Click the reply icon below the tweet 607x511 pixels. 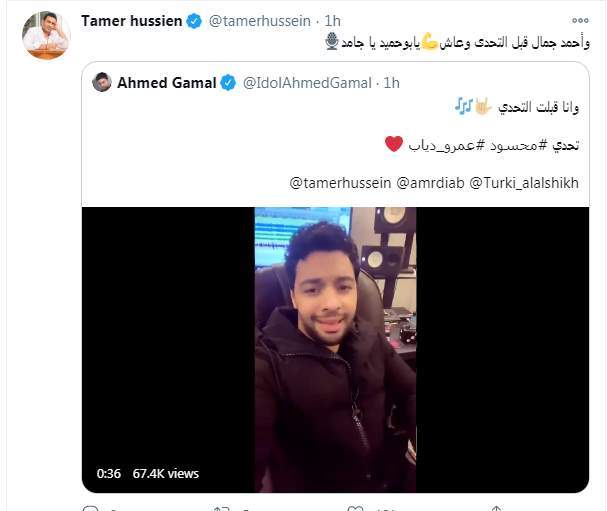pos(91,508)
